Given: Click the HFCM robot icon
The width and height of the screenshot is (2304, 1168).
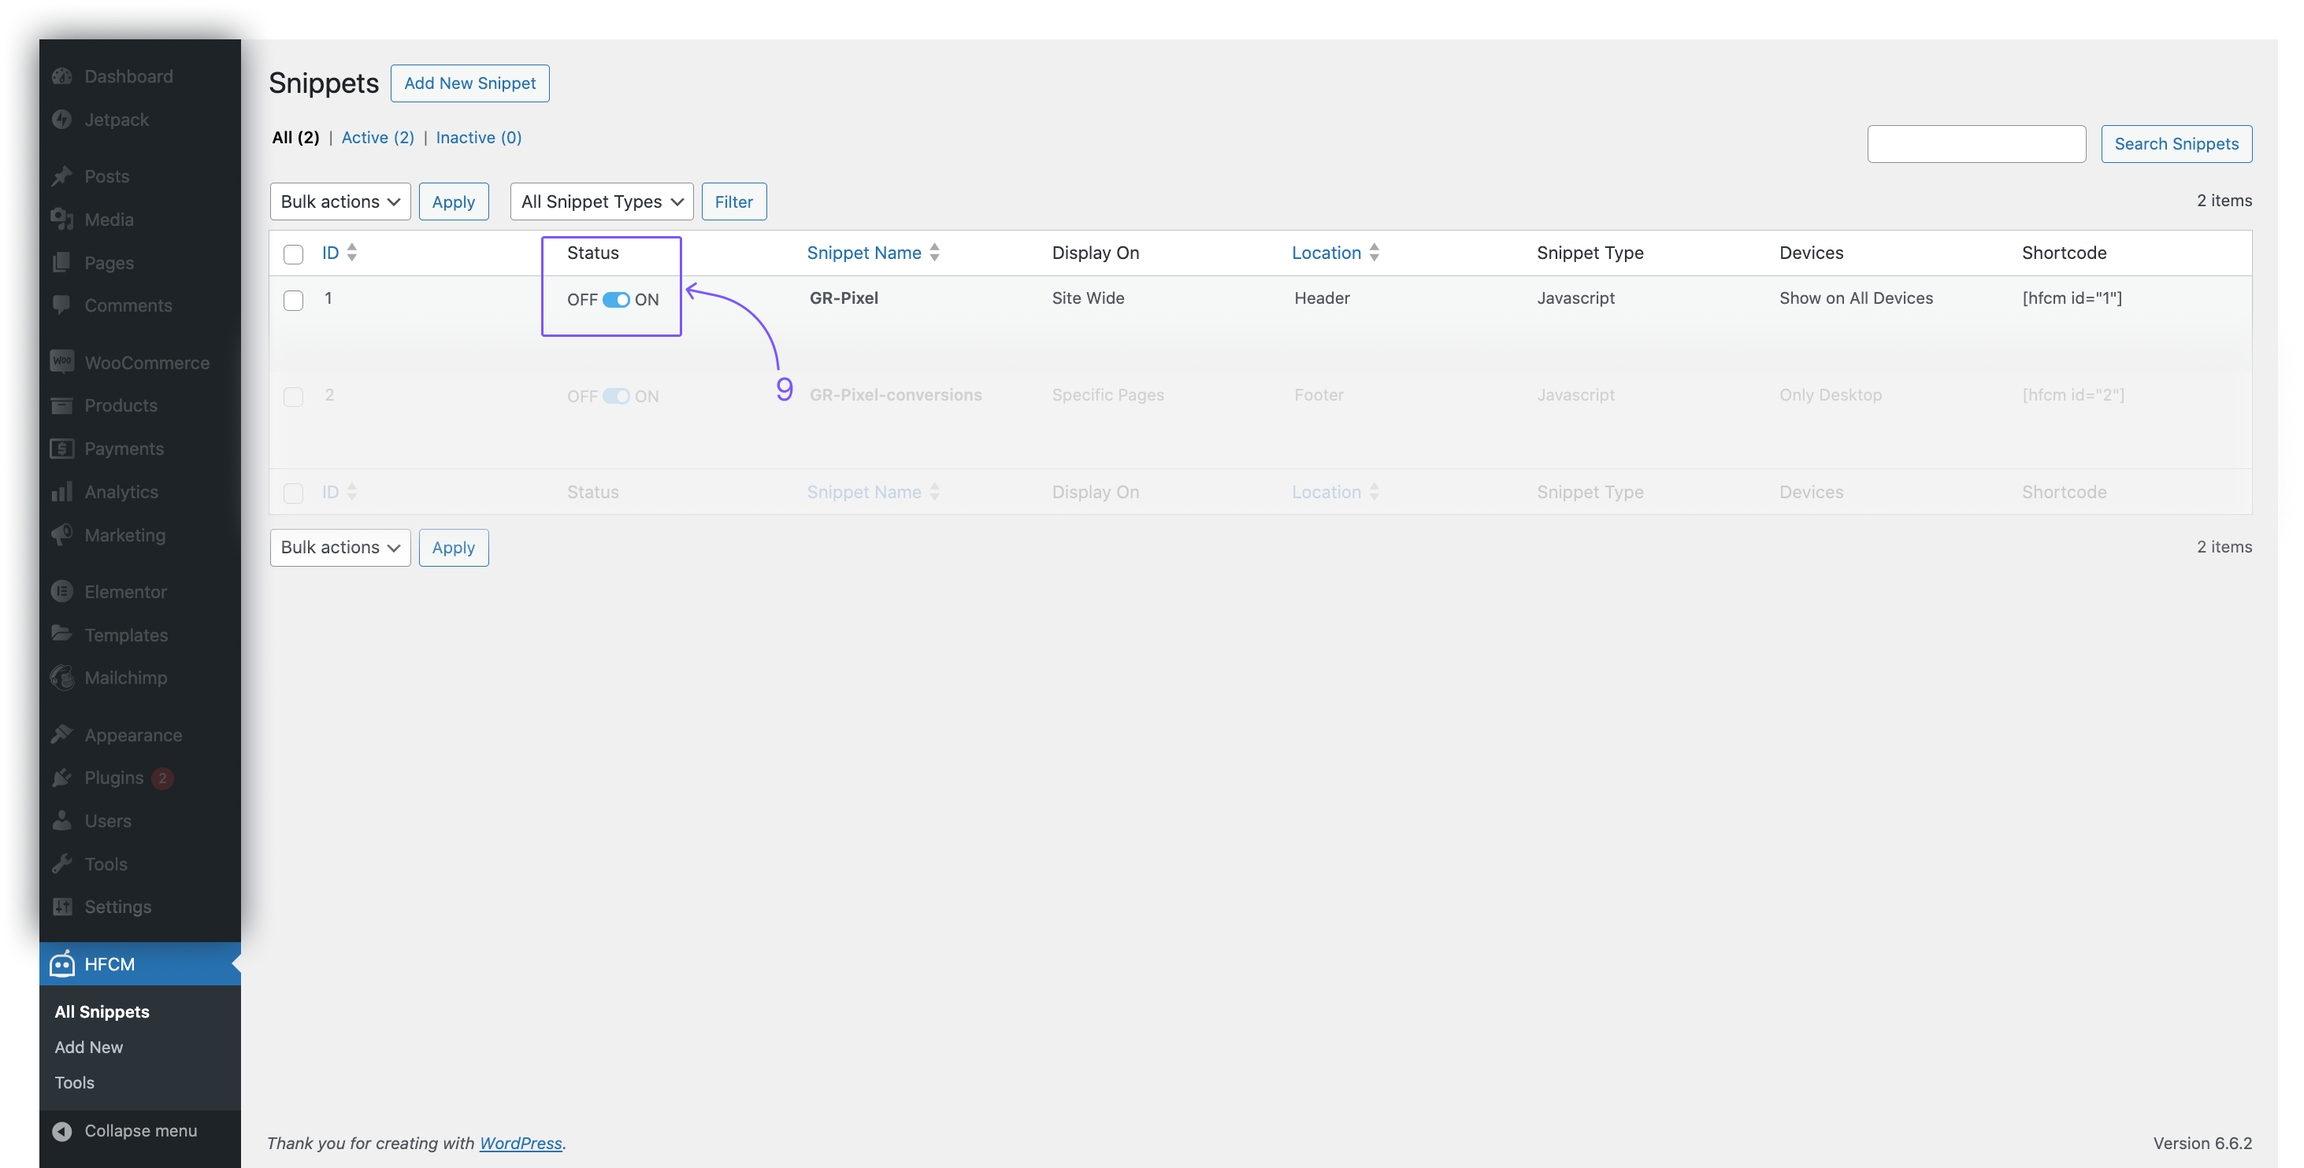Looking at the screenshot, I should (62, 963).
